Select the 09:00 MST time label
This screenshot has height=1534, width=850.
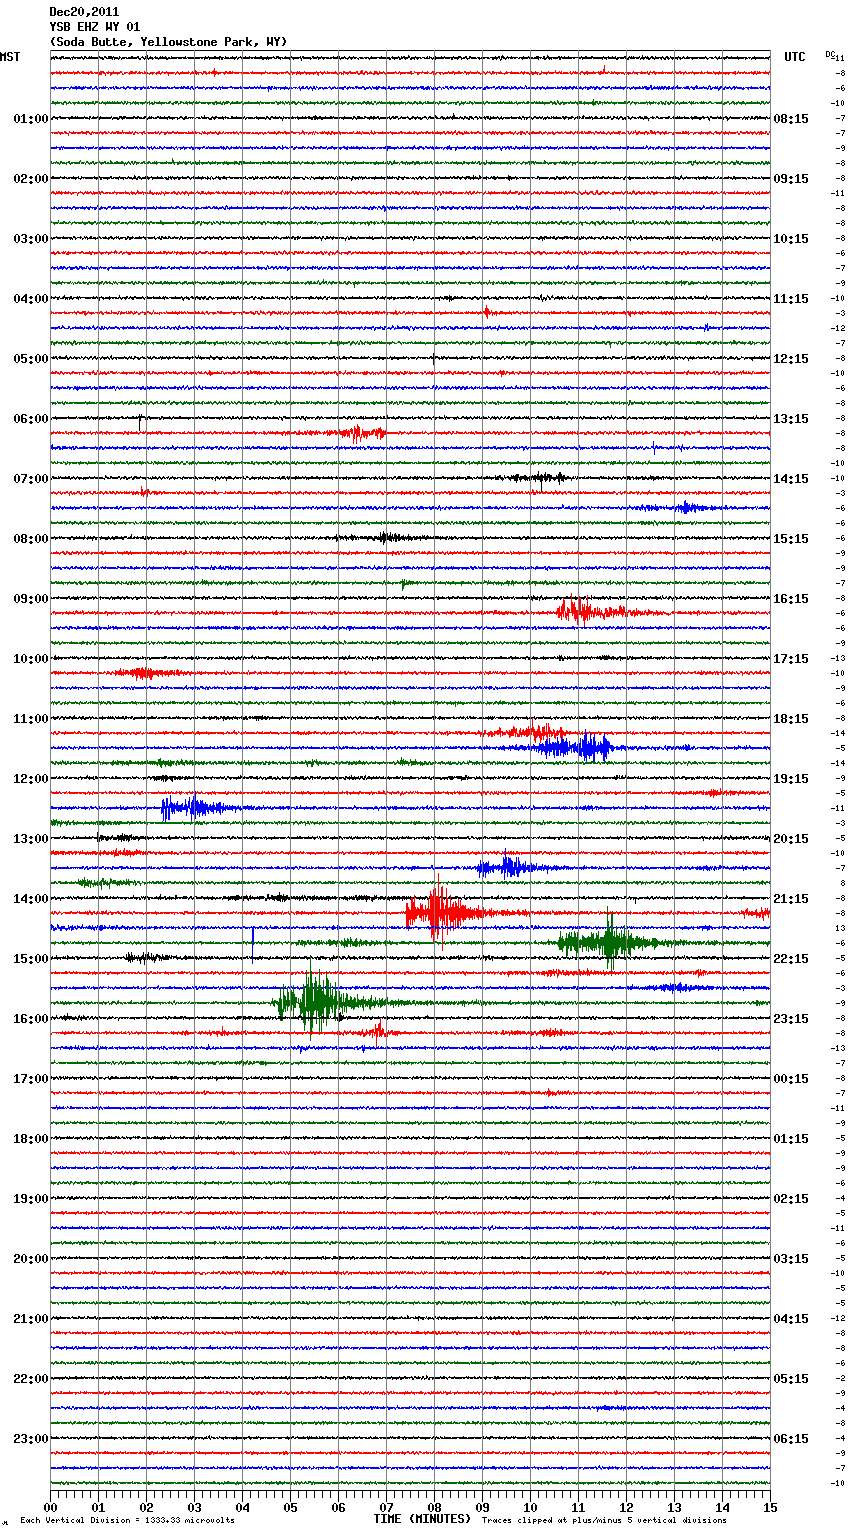(31, 599)
